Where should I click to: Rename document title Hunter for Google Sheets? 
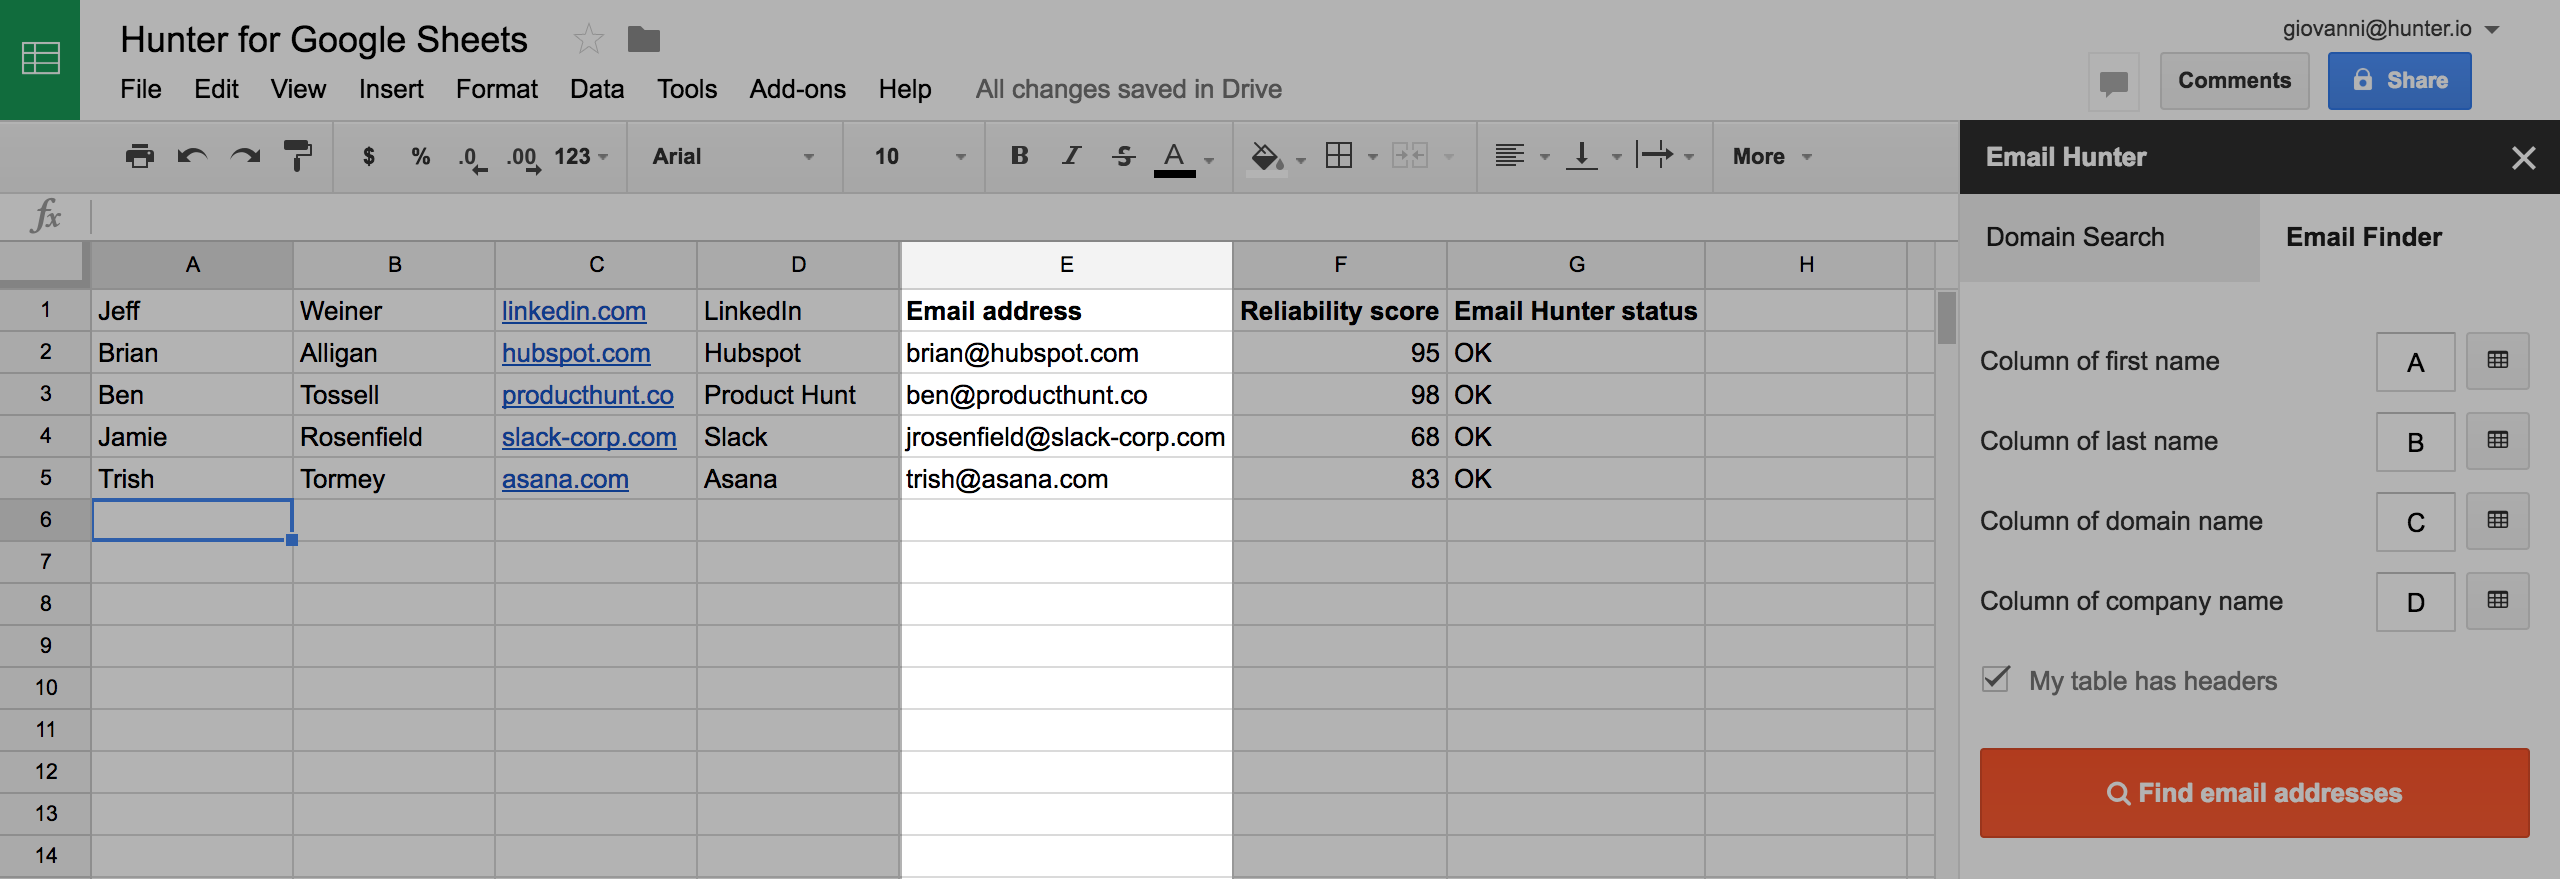[324, 40]
